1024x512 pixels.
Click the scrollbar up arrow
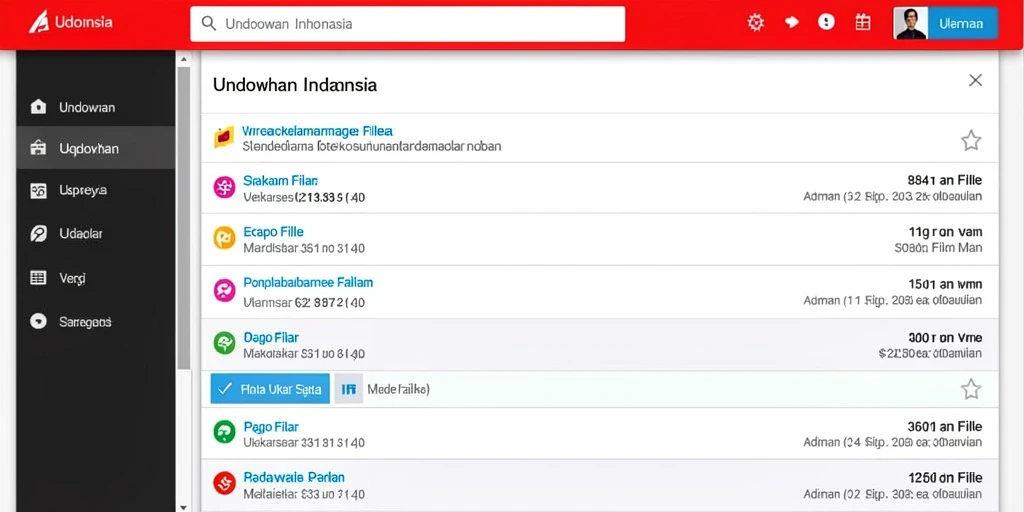point(184,59)
